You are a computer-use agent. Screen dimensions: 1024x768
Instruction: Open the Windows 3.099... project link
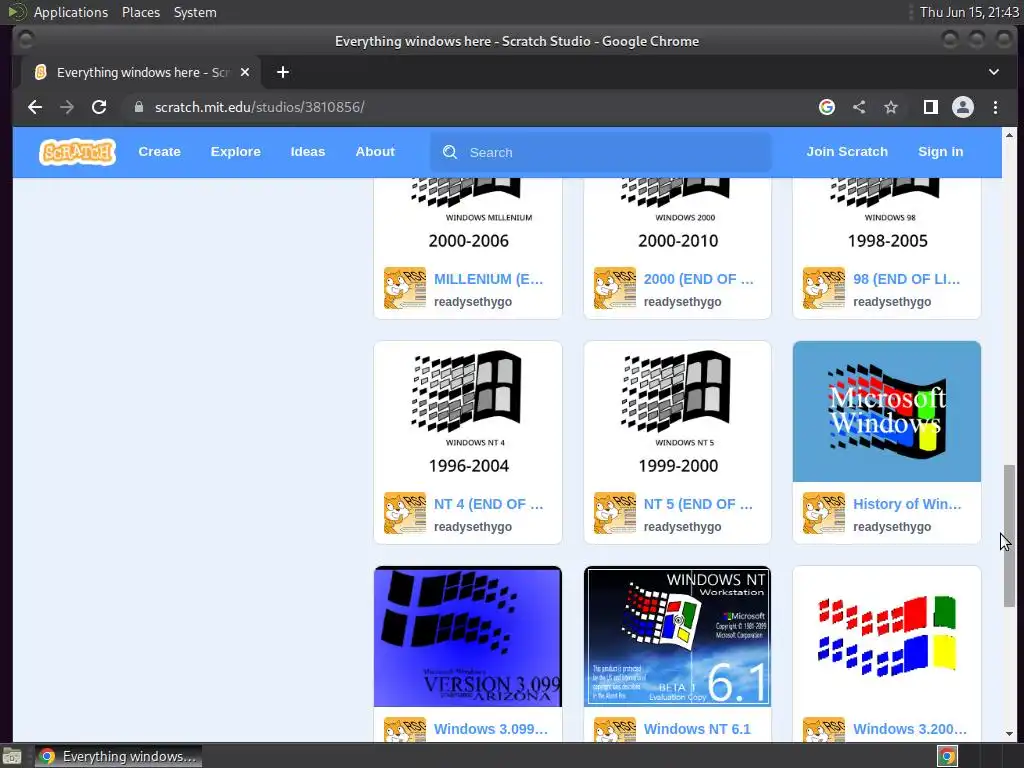(490, 729)
